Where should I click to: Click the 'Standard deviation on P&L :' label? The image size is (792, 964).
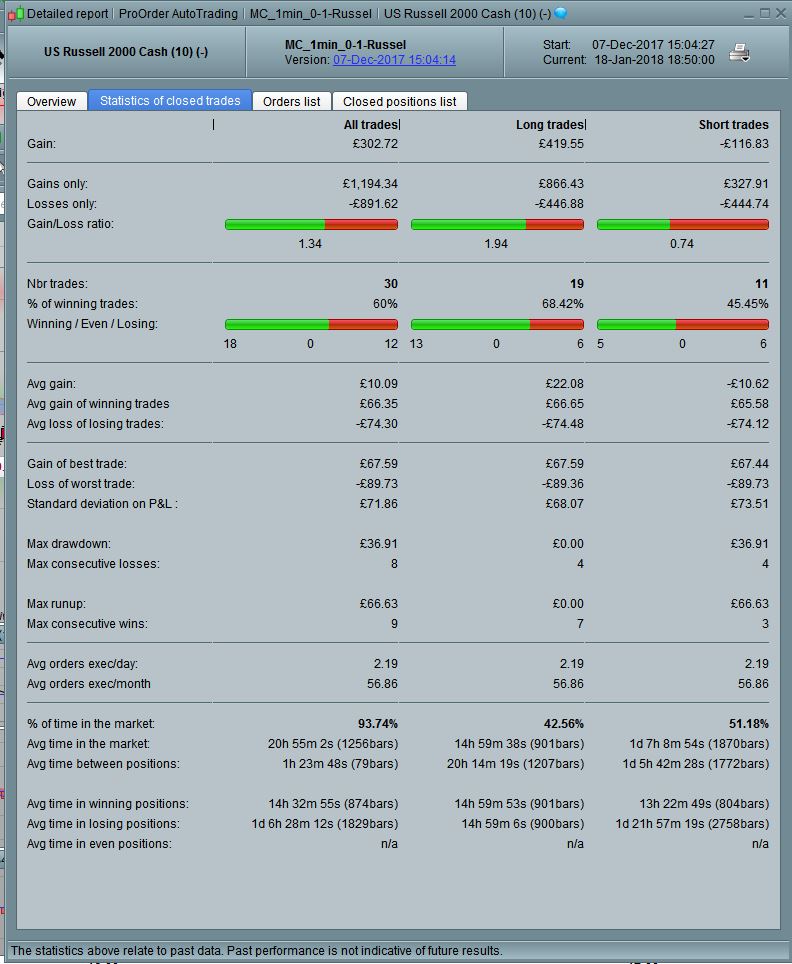102,504
